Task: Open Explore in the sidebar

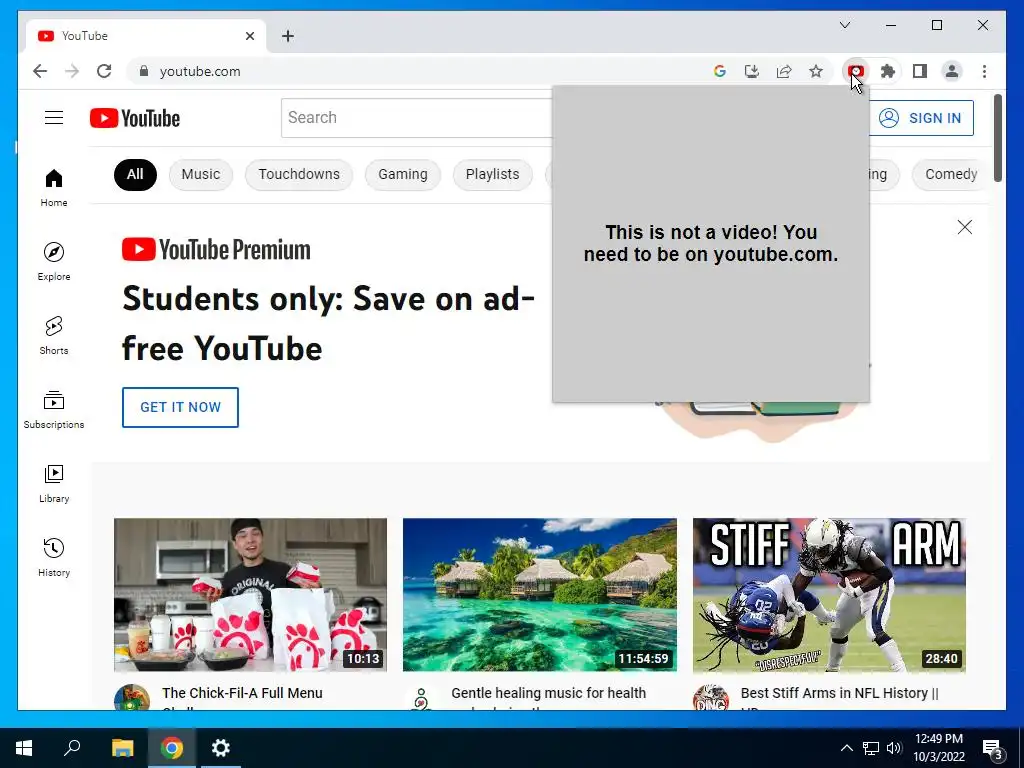Action: [x=54, y=262]
